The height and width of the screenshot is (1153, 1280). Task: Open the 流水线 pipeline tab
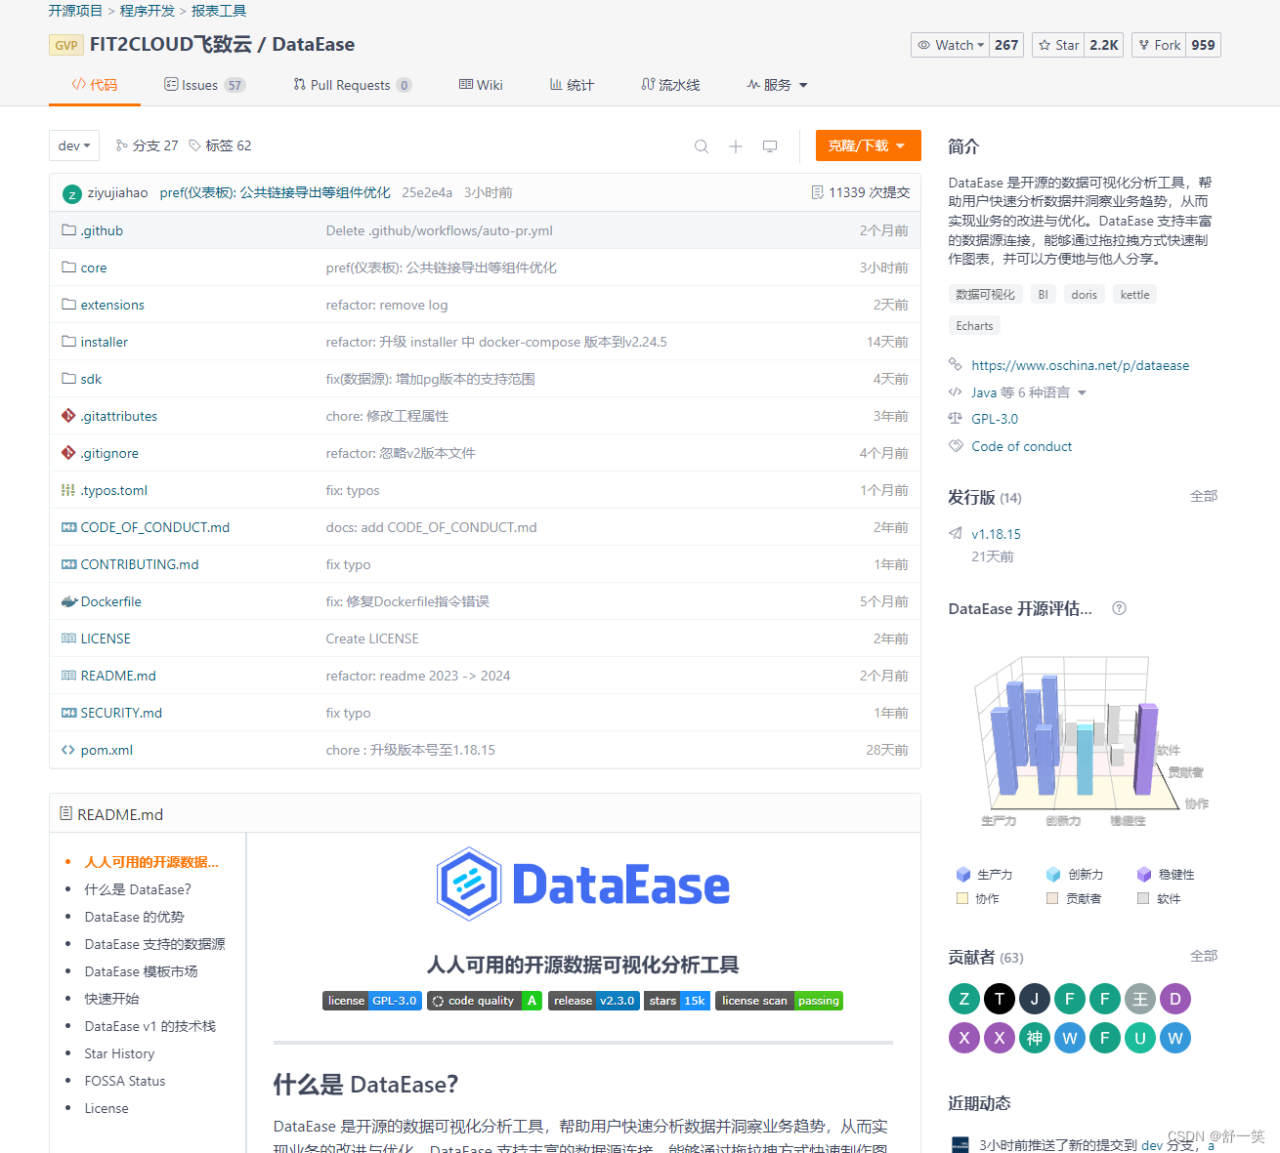coord(670,85)
